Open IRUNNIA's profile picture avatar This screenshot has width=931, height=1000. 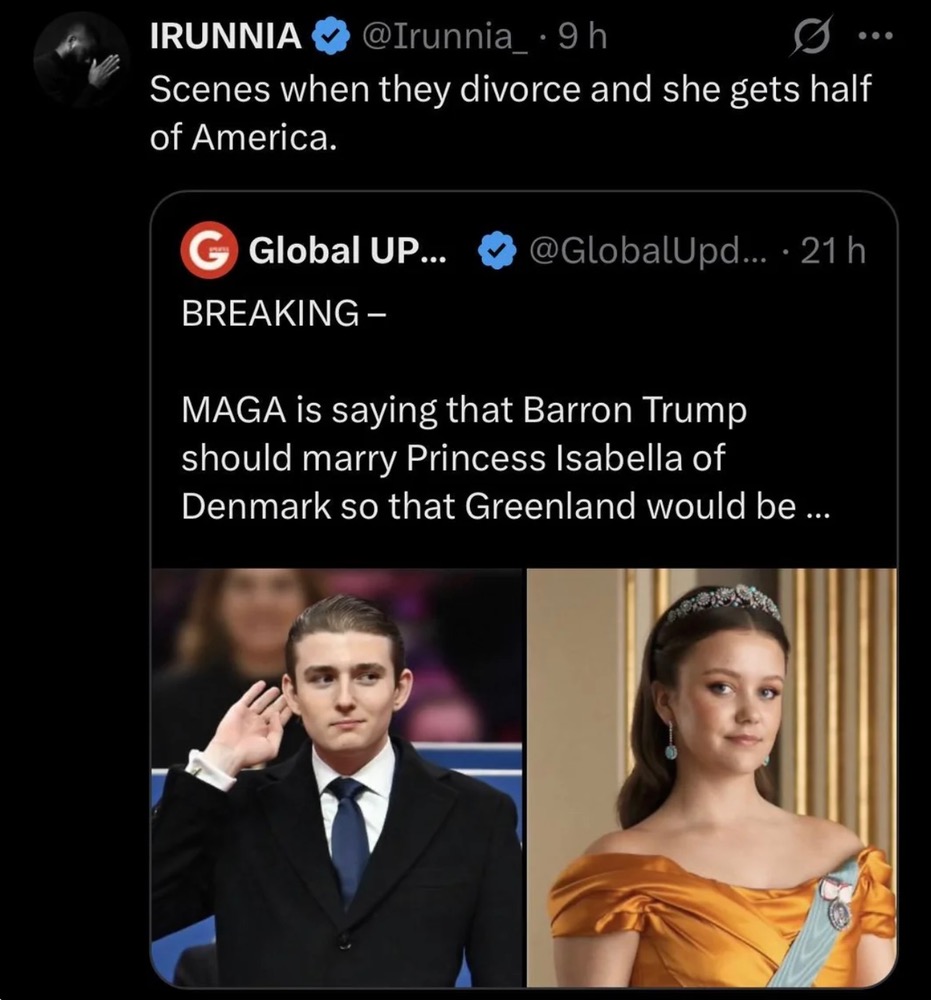coord(79,62)
